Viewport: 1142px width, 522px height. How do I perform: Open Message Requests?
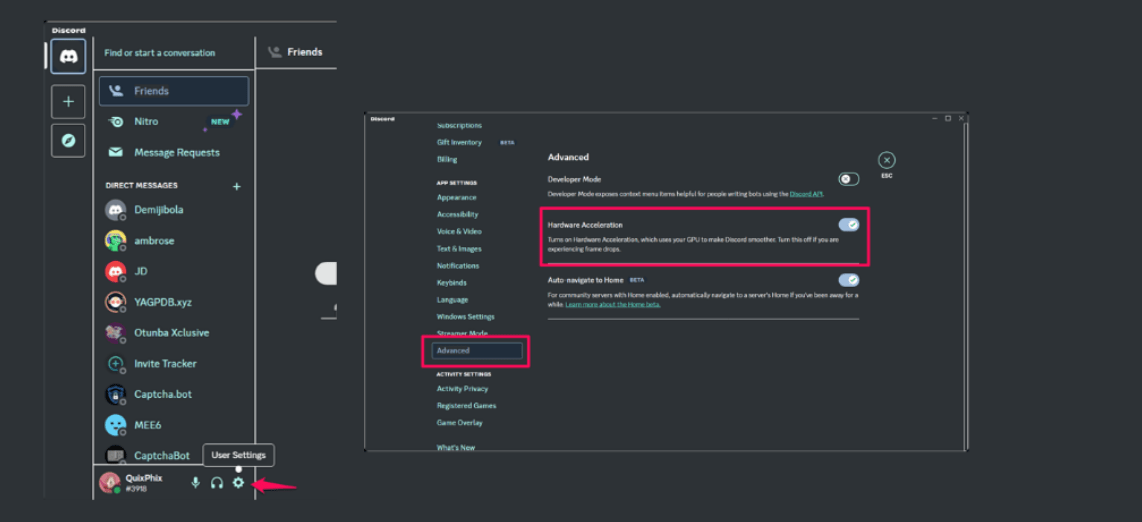(x=176, y=152)
